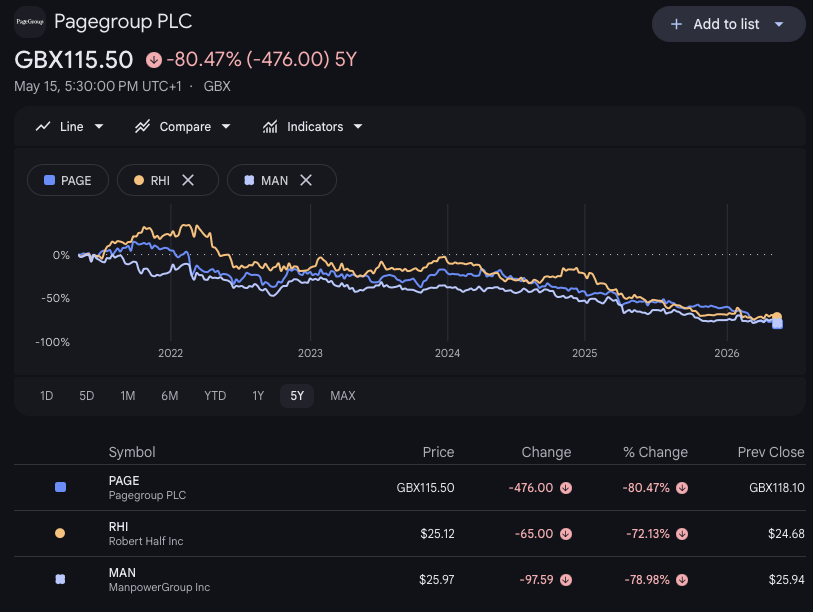Image resolution: width=813 pixels, height=612 pixels.
Task: Click the Compare chart icon
Action: (x=143, y=127)
